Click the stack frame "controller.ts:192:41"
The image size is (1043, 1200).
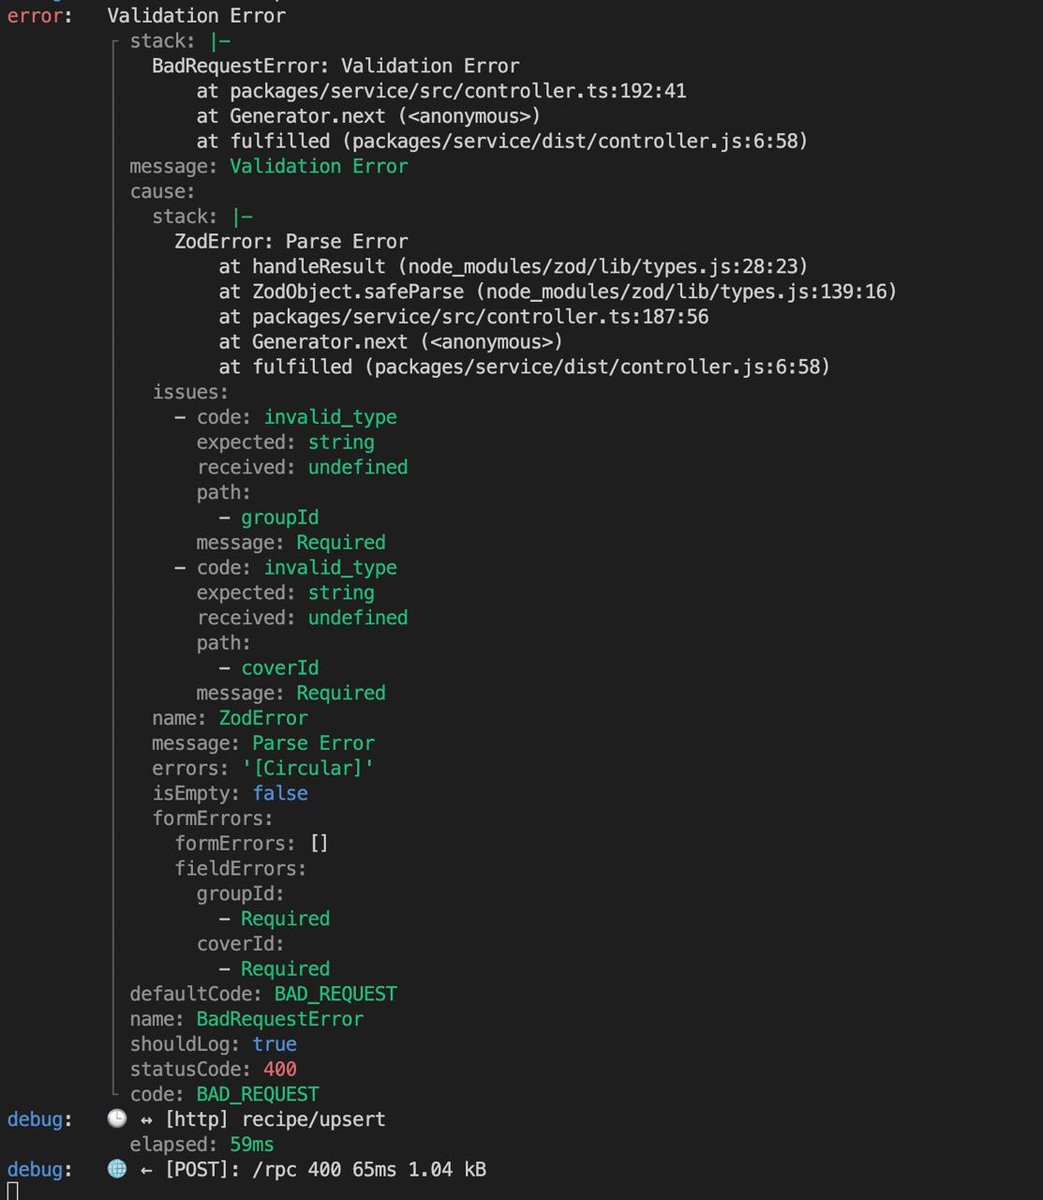click(441, 91)
